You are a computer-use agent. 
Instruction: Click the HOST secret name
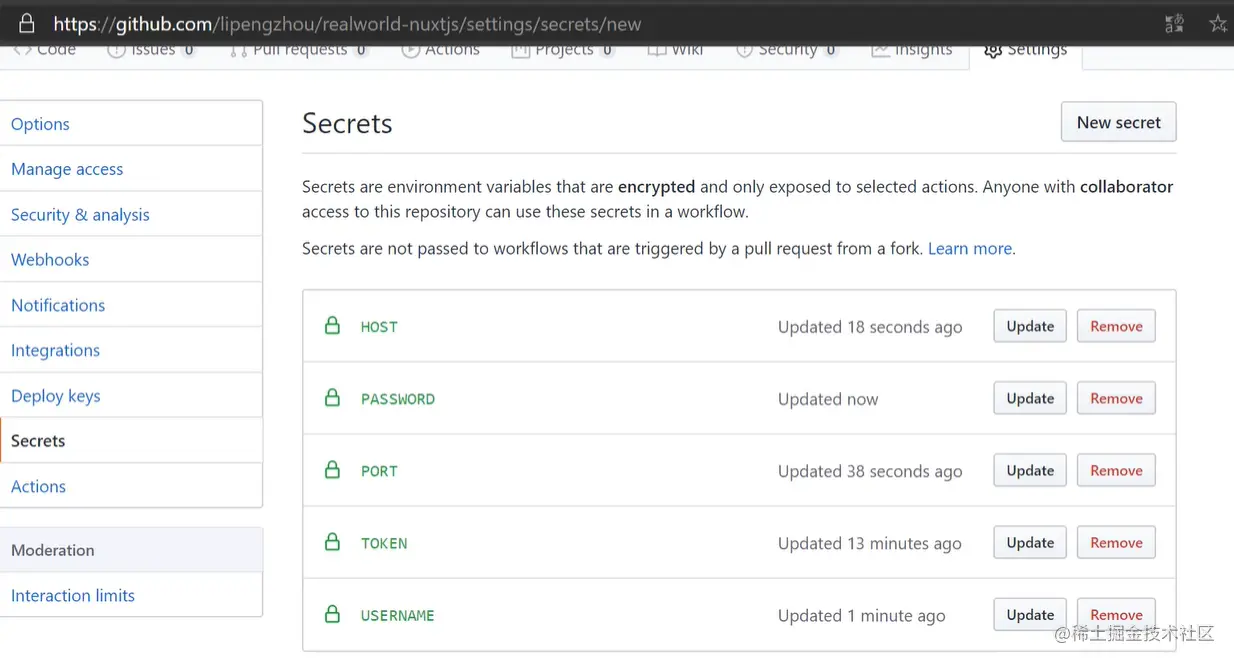coord(379,327)
